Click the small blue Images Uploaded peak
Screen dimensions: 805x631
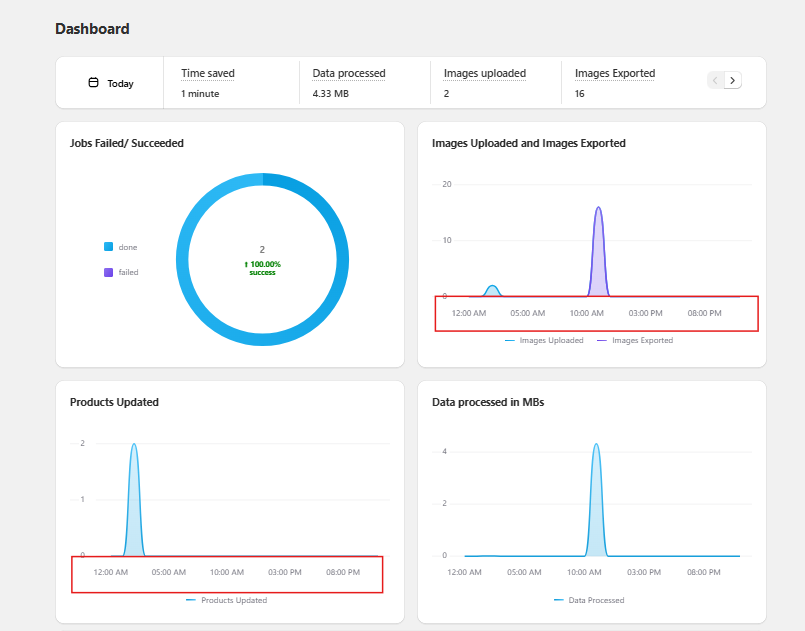point(492,290)
